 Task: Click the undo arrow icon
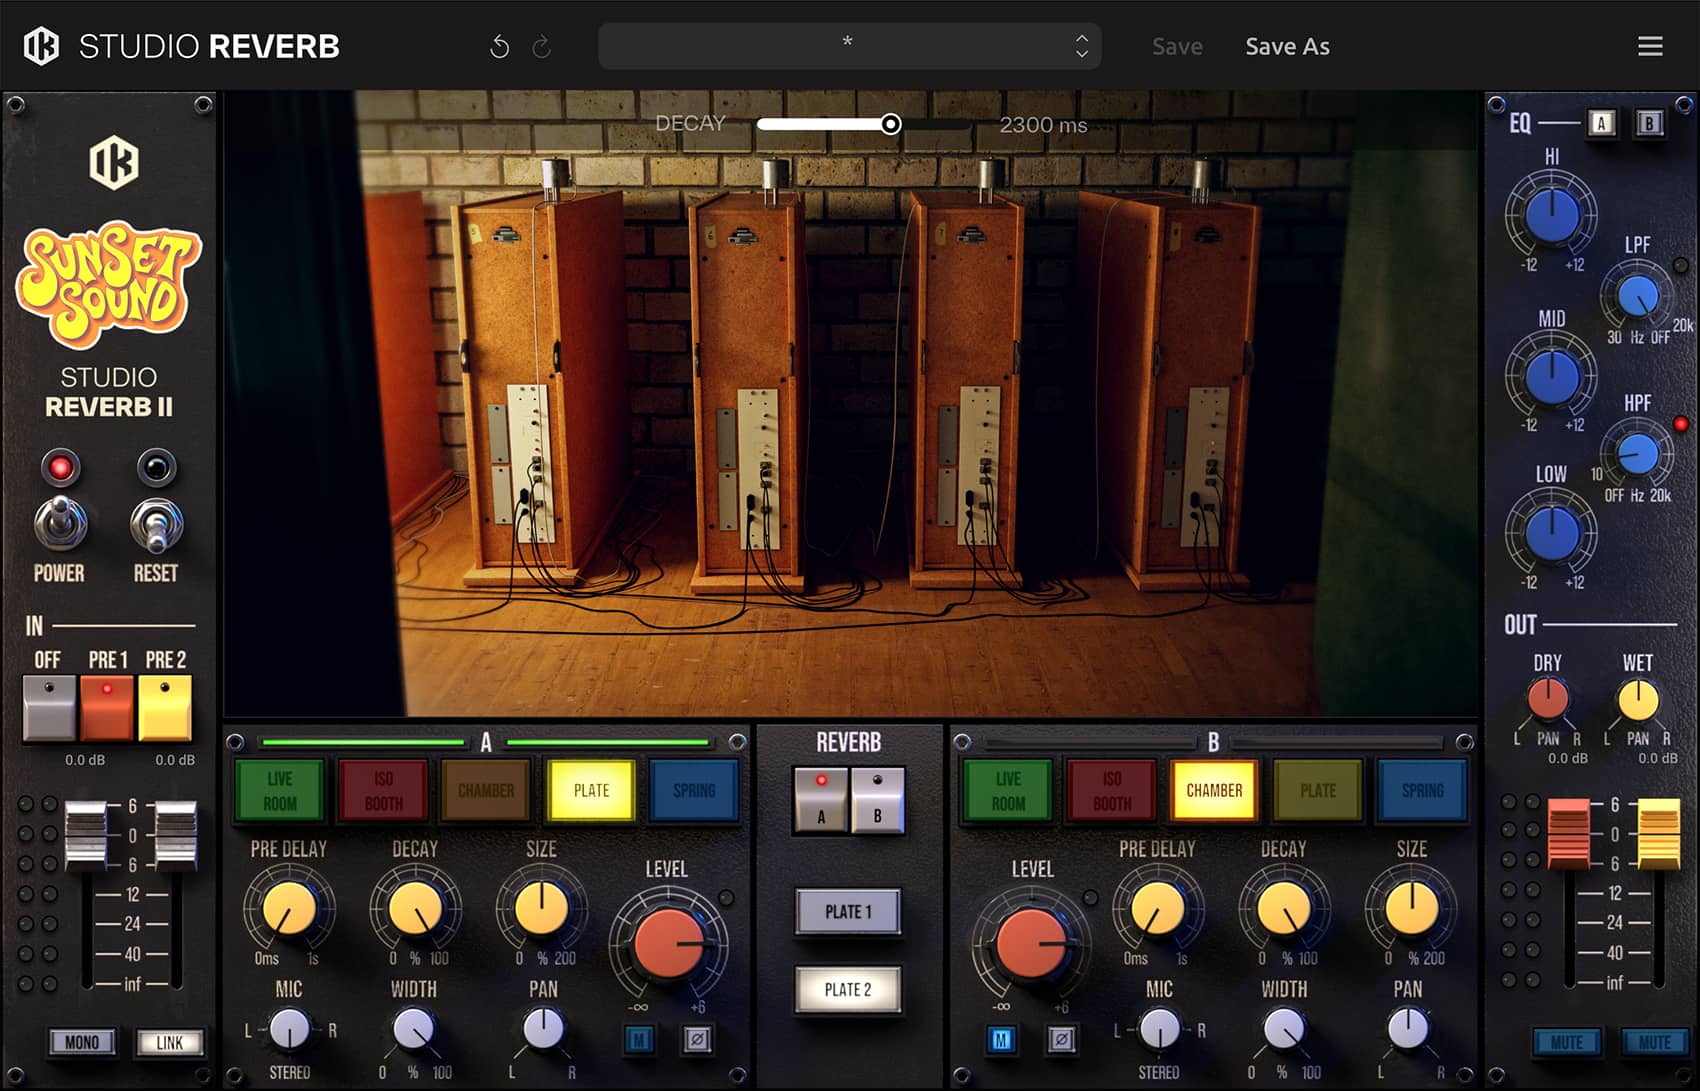[499, 47]
